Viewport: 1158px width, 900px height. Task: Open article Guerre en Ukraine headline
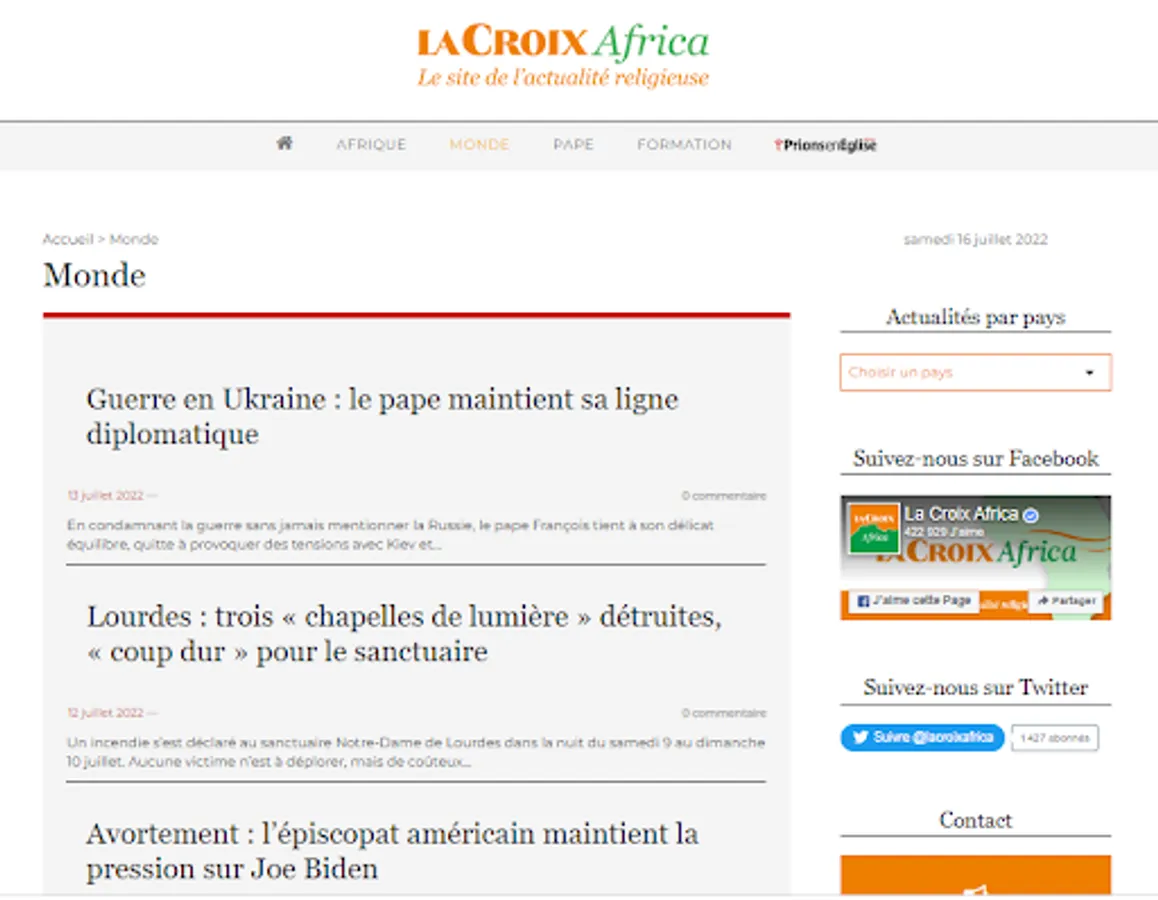[x=382, y=416]
